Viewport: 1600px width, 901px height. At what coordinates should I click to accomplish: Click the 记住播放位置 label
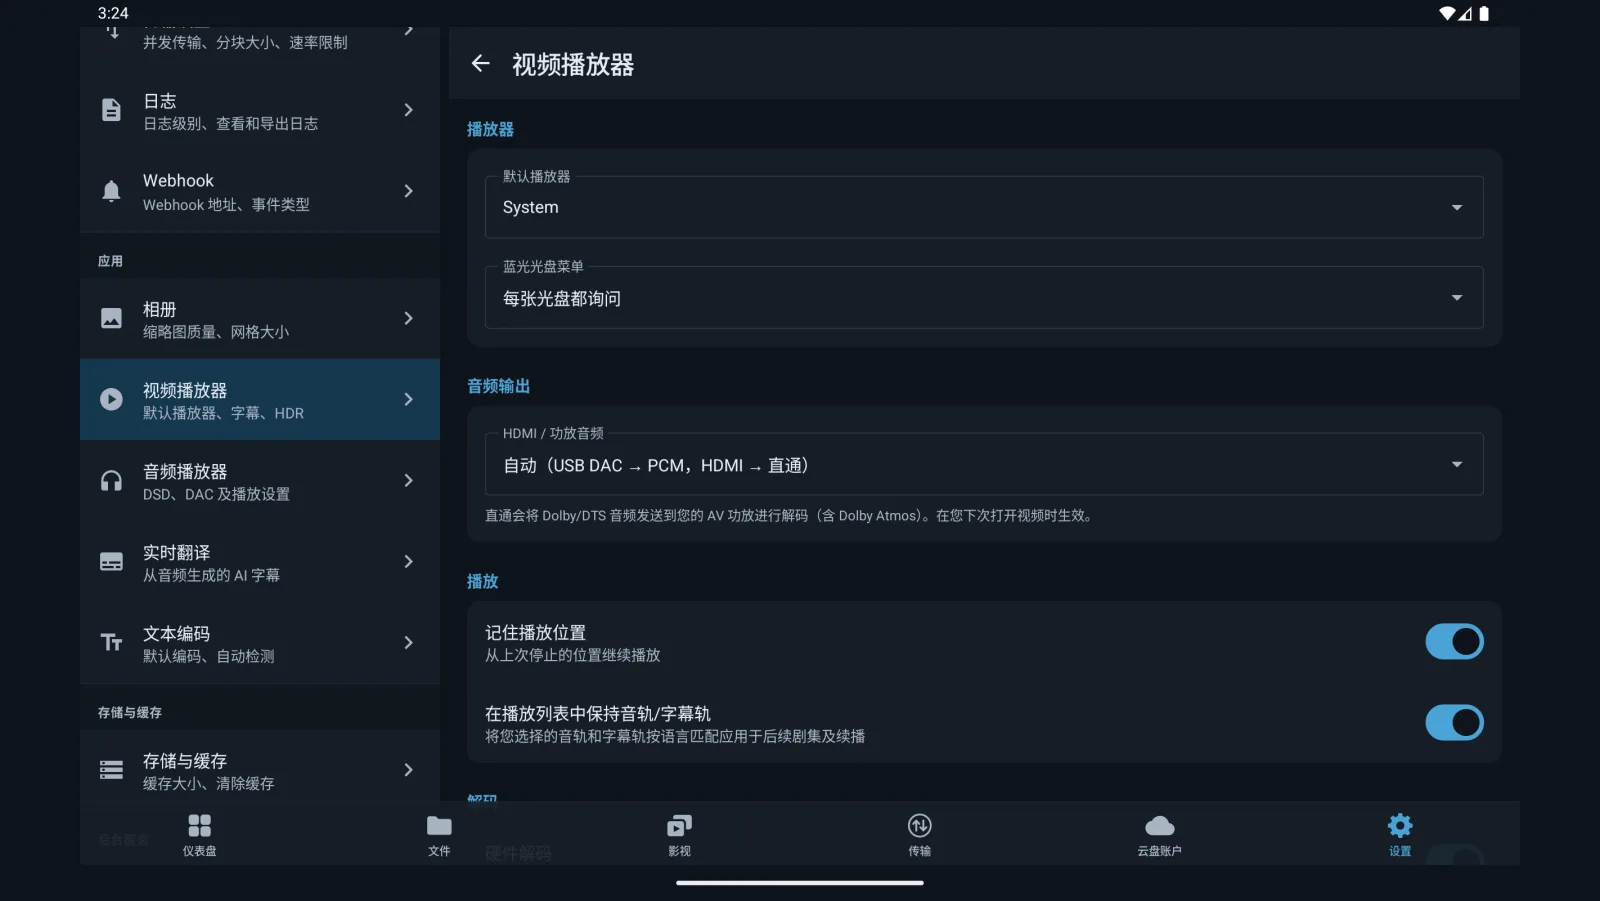click(535, 633)
